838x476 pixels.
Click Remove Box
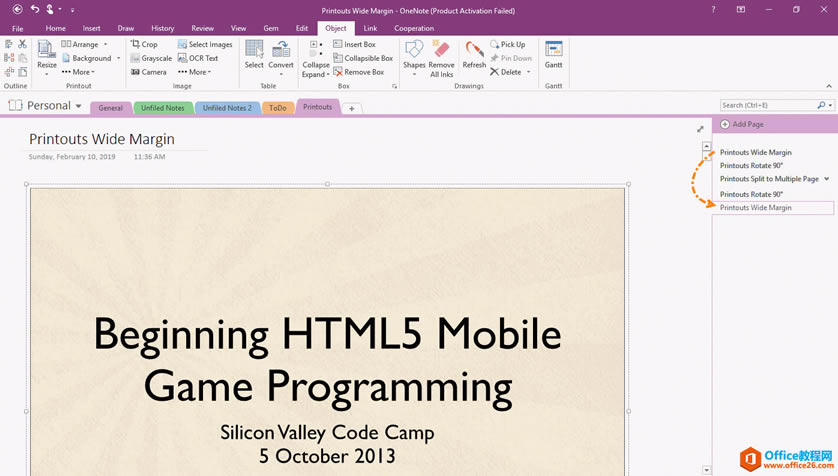pos(359,72)
